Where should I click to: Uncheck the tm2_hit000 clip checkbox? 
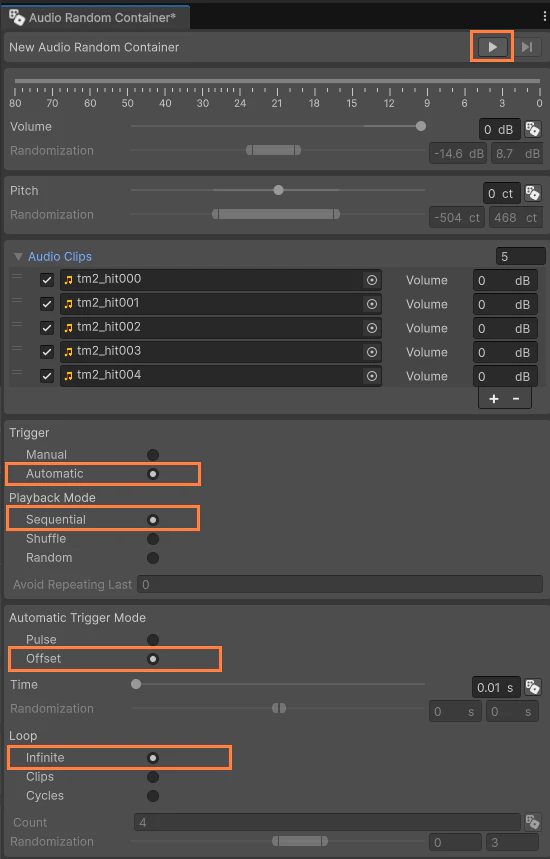(x=47, y=280)
